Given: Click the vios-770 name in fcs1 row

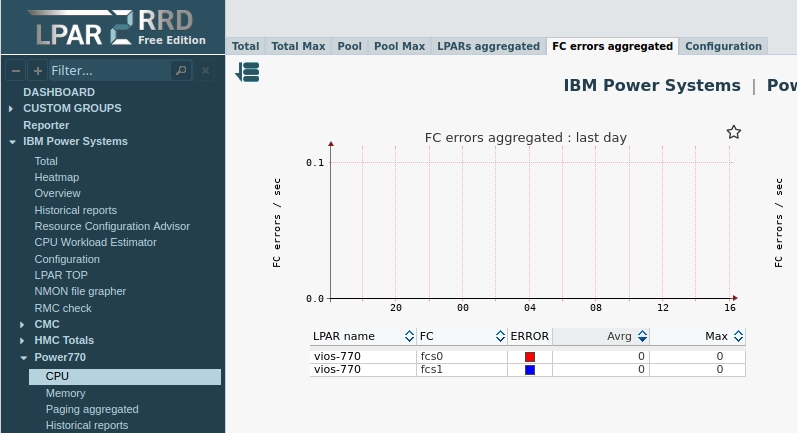Looking at the screenshot, I should pyautogui.click(x=338, y=369).
